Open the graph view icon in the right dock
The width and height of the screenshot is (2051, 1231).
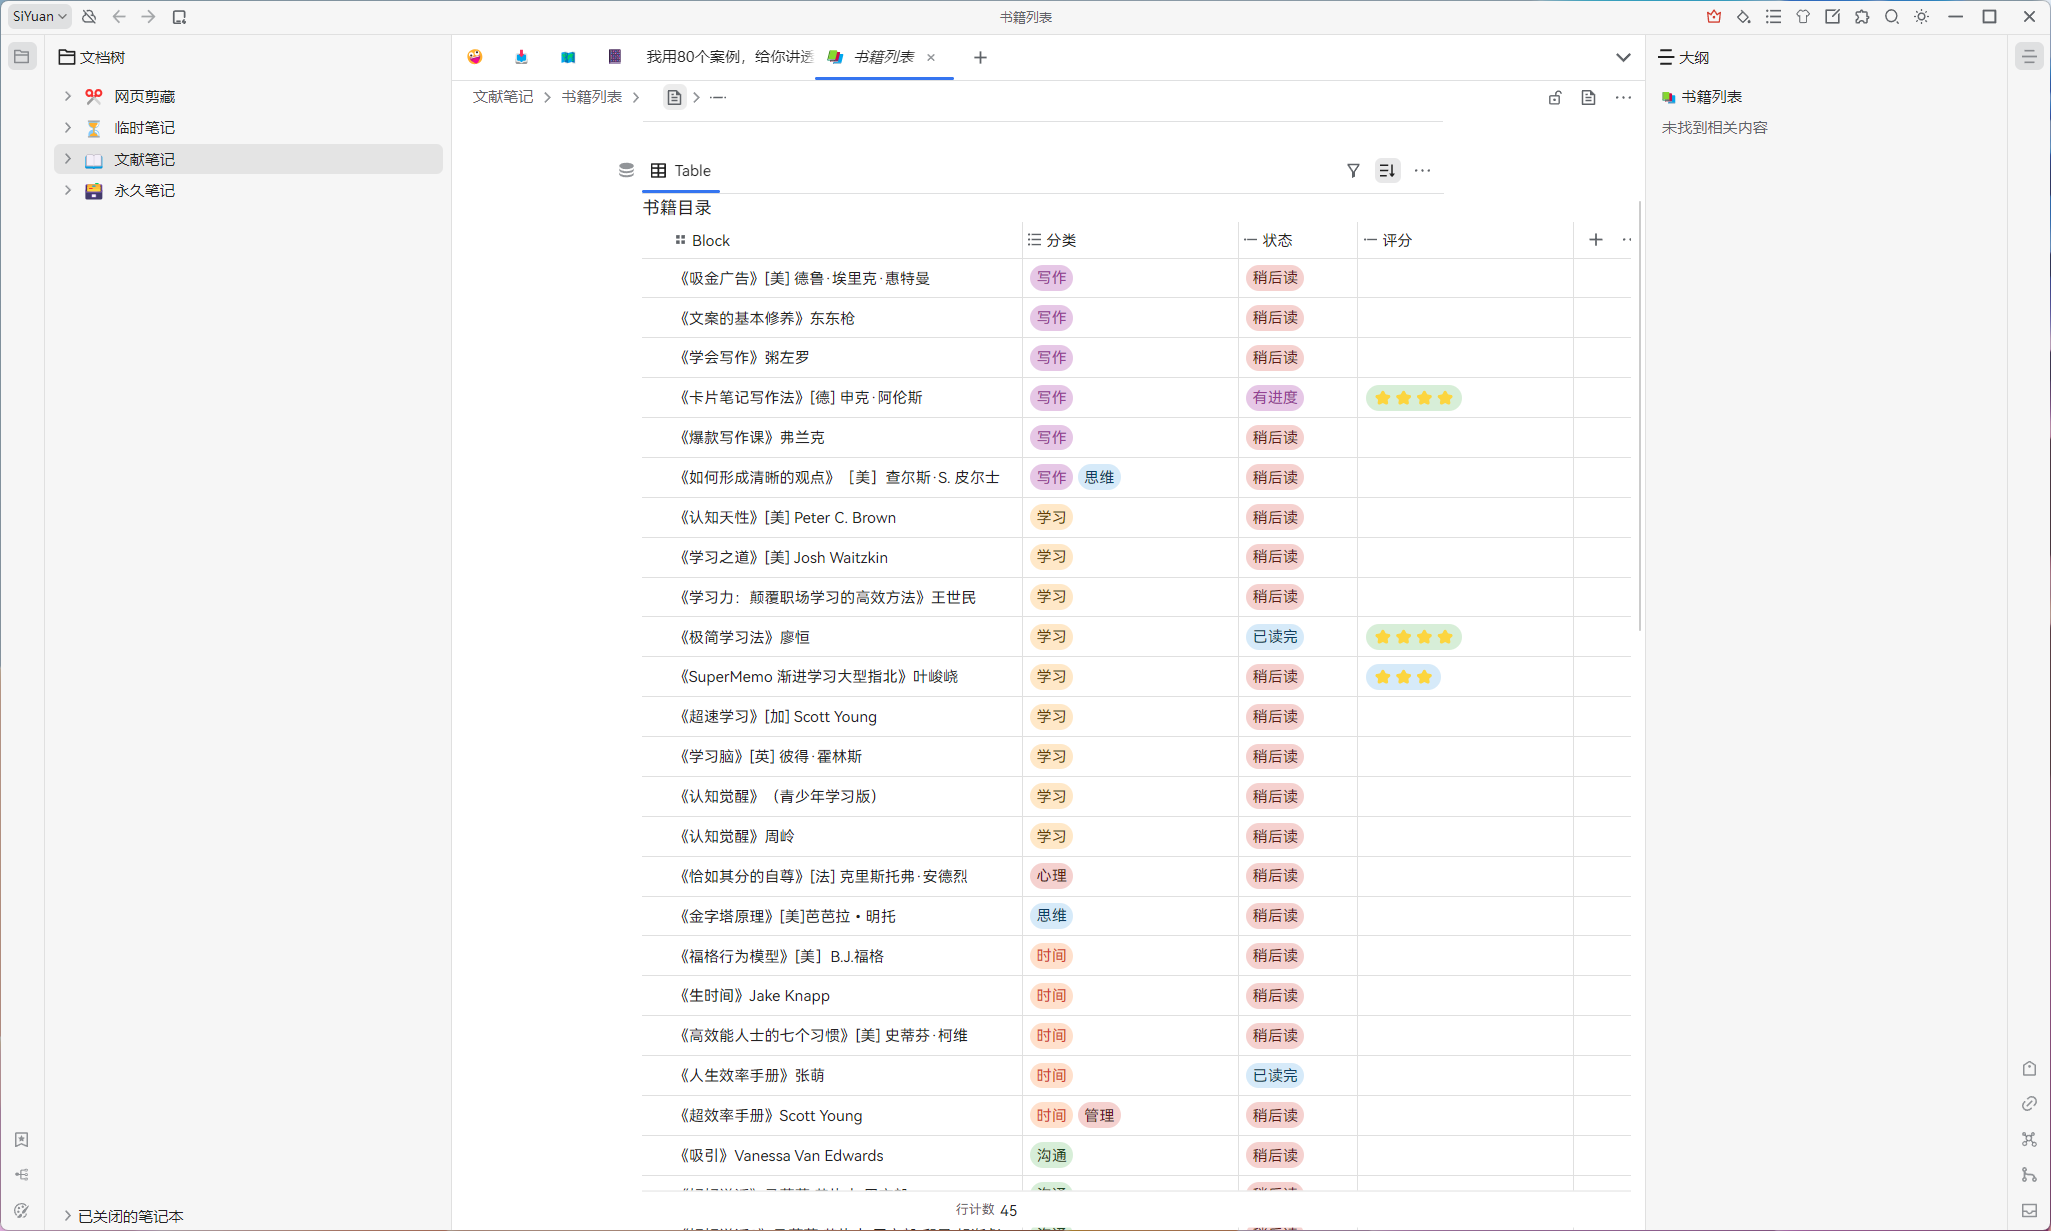2029,1139
